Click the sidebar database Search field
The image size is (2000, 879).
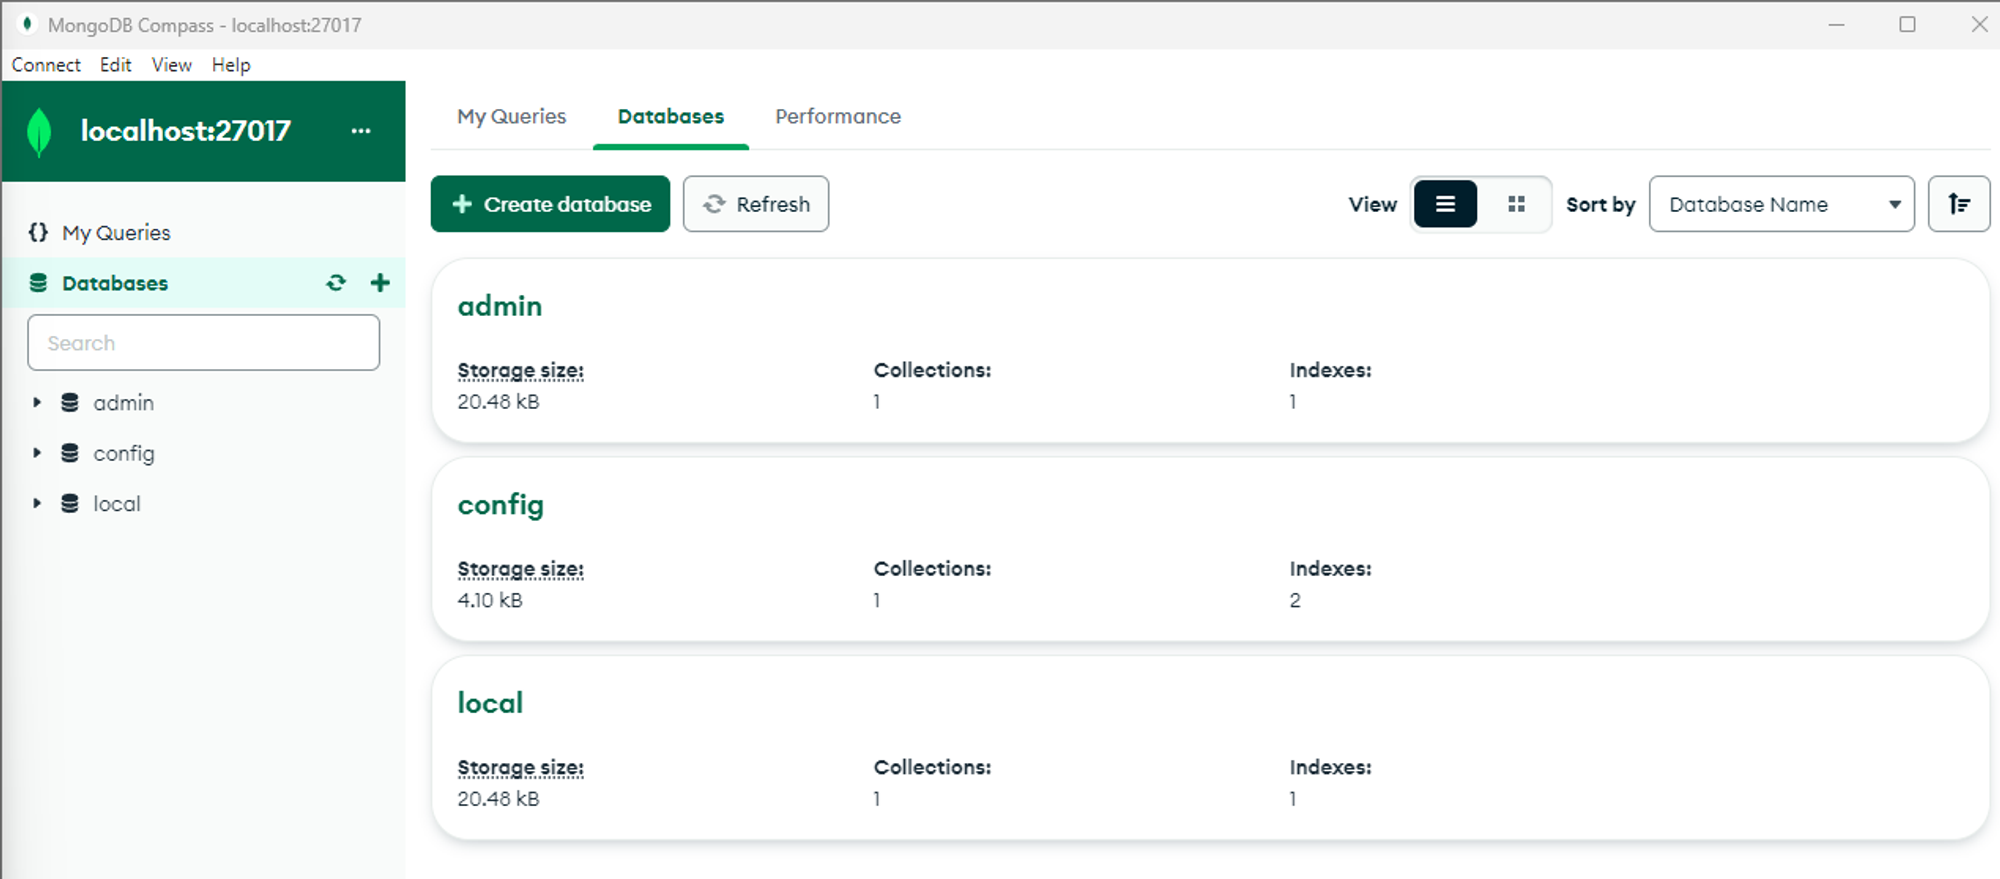pyautogui.click(x=204, y=343)
